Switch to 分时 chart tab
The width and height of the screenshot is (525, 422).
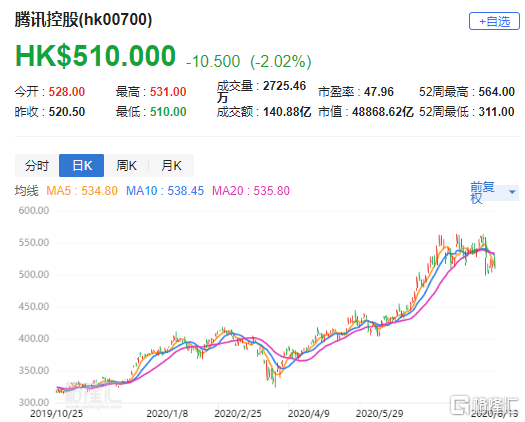click(x=37, y=165)
